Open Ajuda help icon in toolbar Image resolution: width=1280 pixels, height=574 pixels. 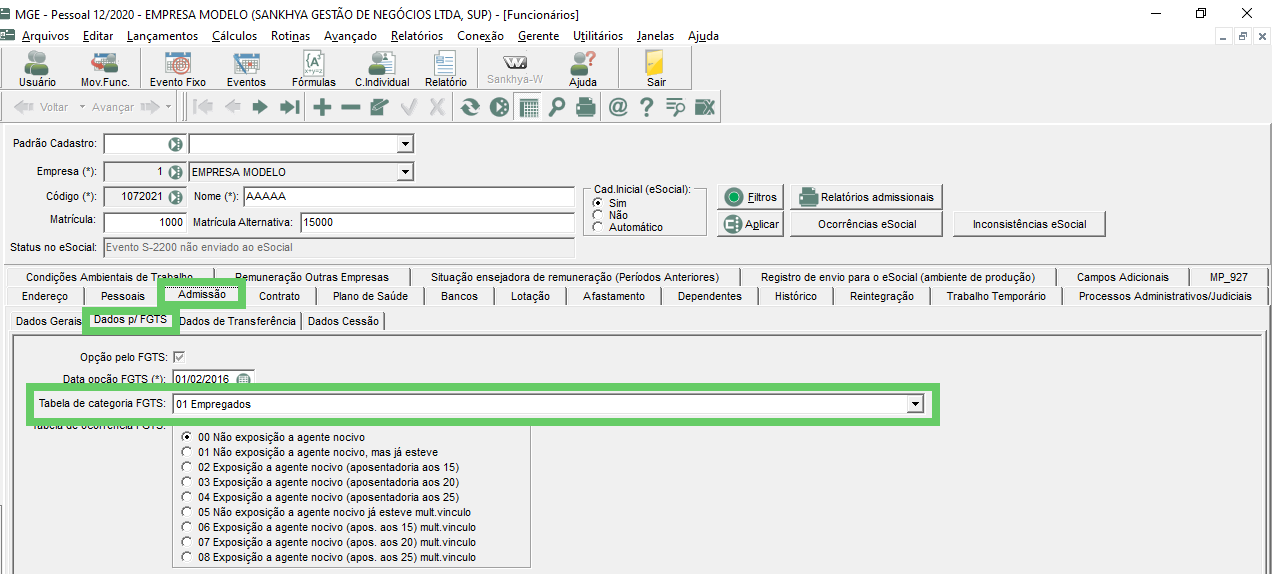click(583, 68)
